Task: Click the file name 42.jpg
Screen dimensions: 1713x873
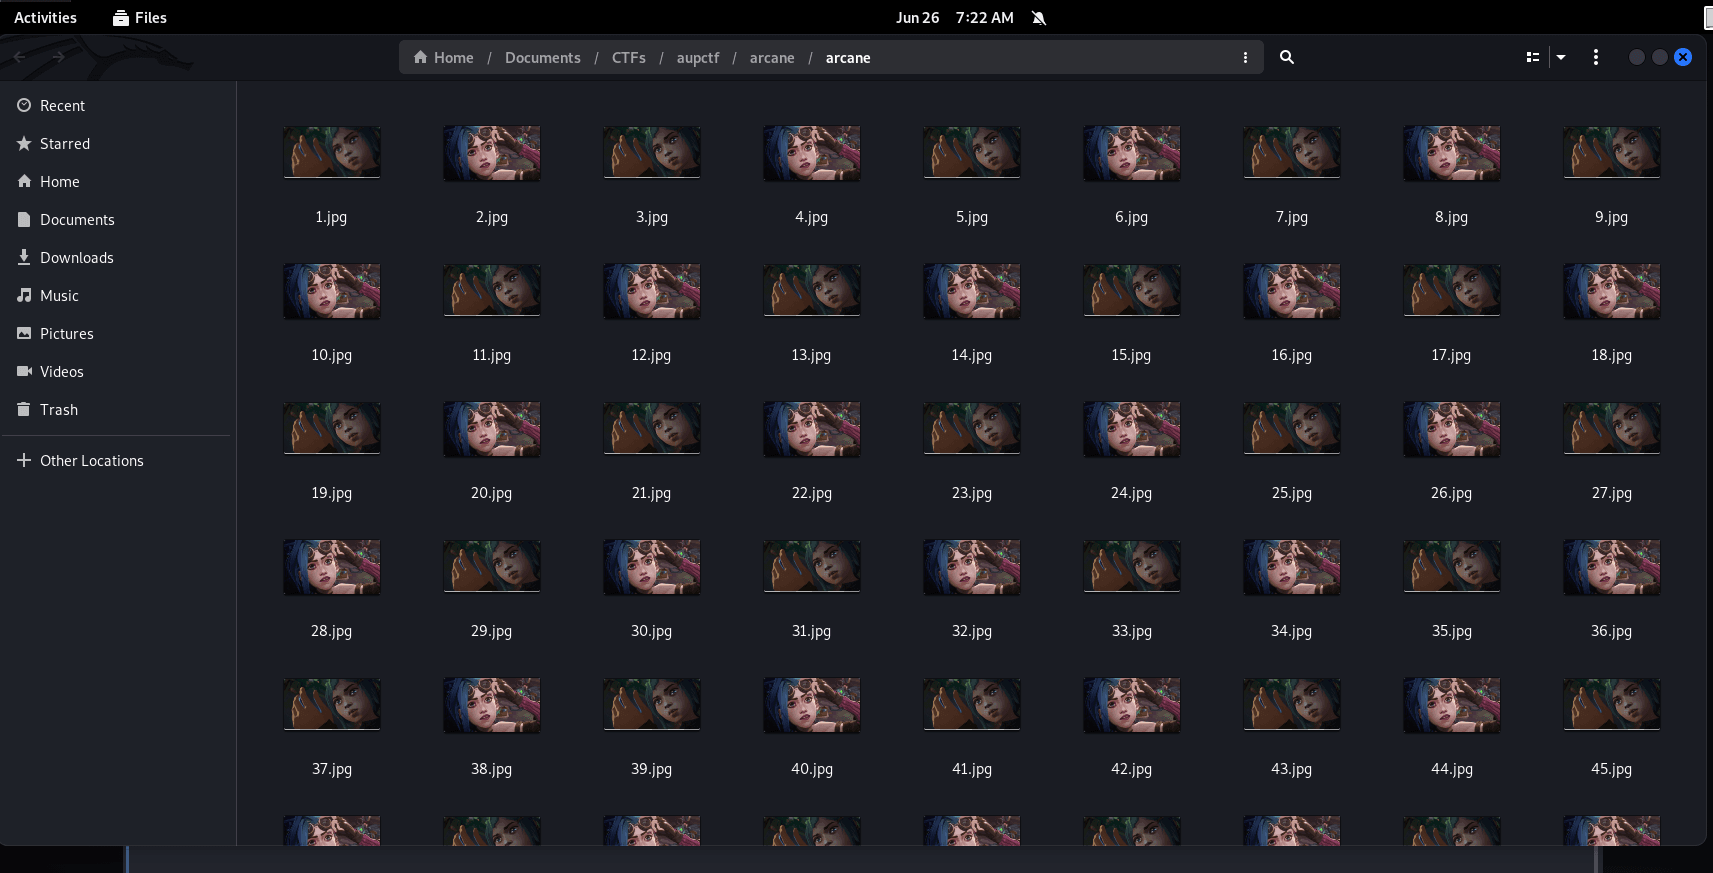Action: pos(1132,769)
